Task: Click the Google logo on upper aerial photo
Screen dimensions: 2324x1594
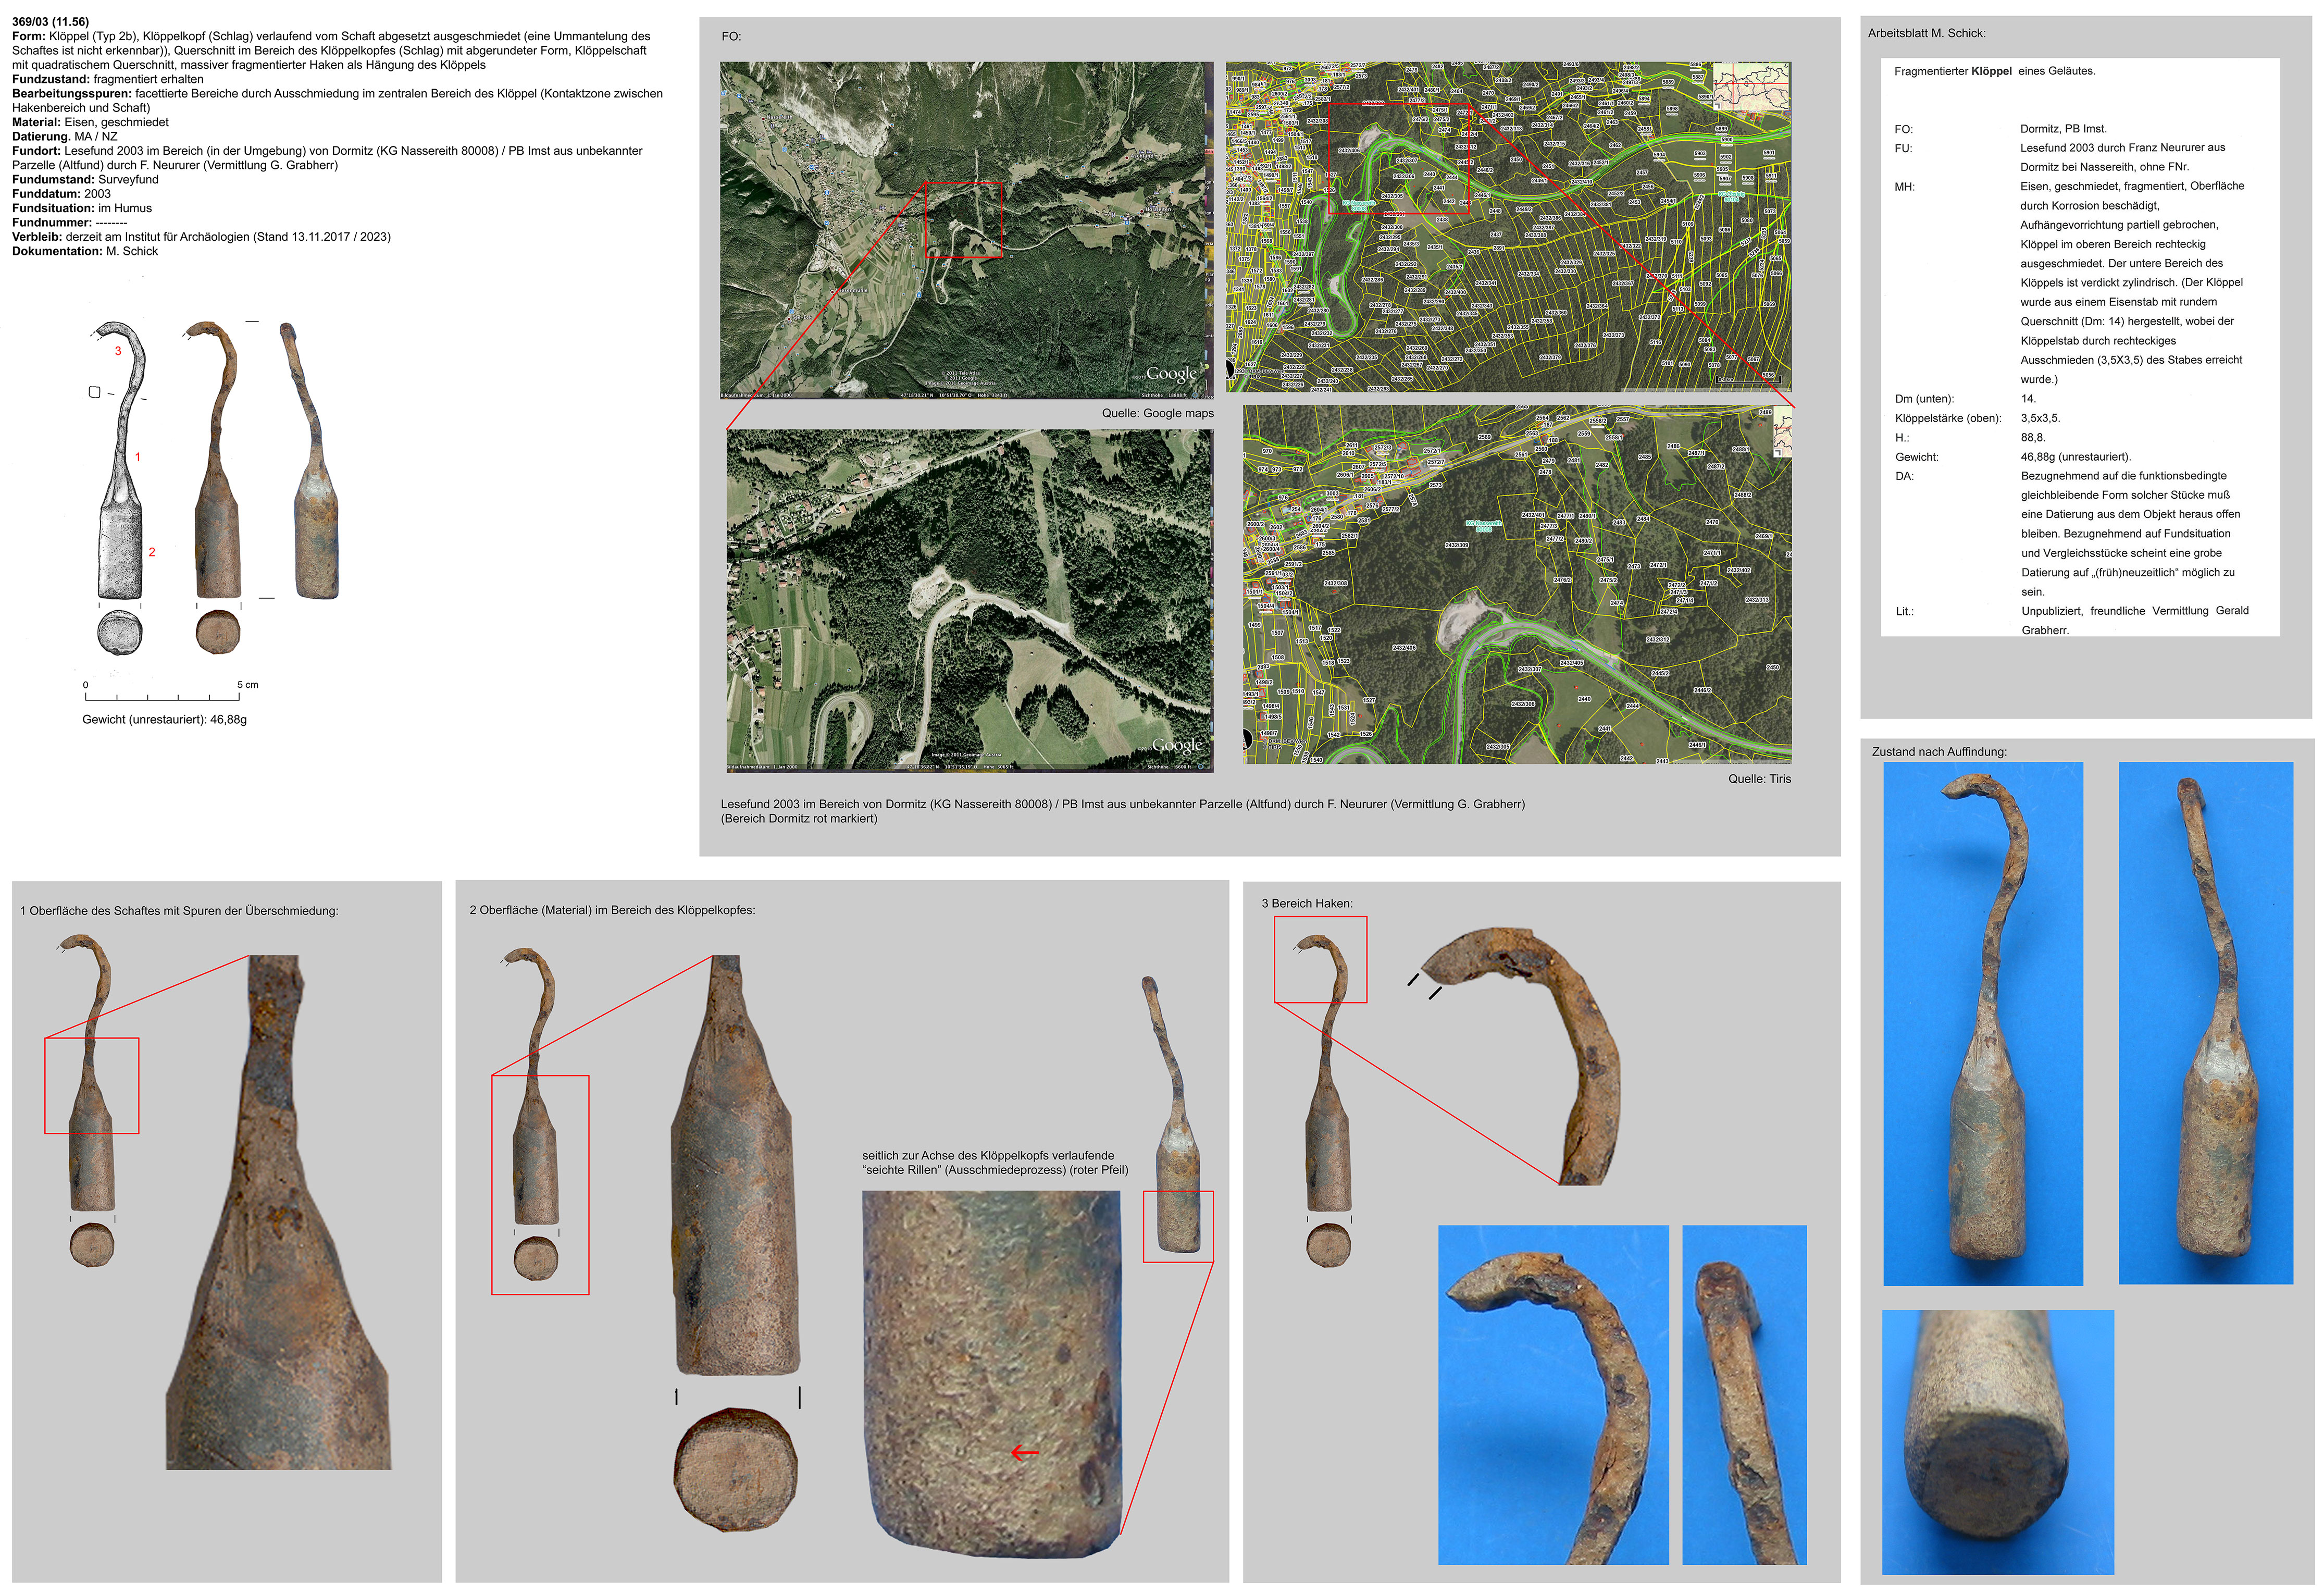Action: pyautogui.click(x=1171, y=374)
